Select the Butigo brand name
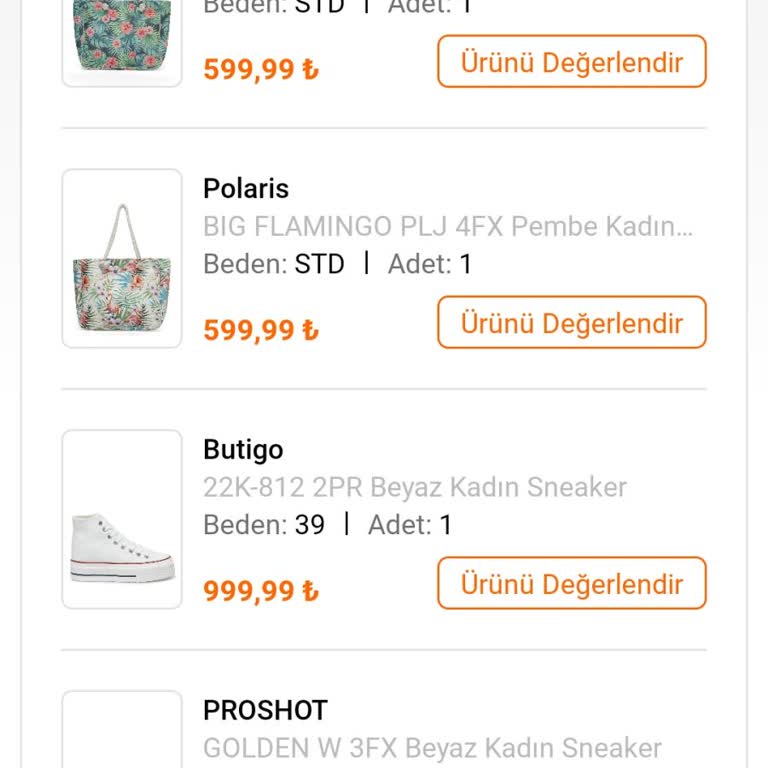Screen dimensions: 768x768 [243, 449]
